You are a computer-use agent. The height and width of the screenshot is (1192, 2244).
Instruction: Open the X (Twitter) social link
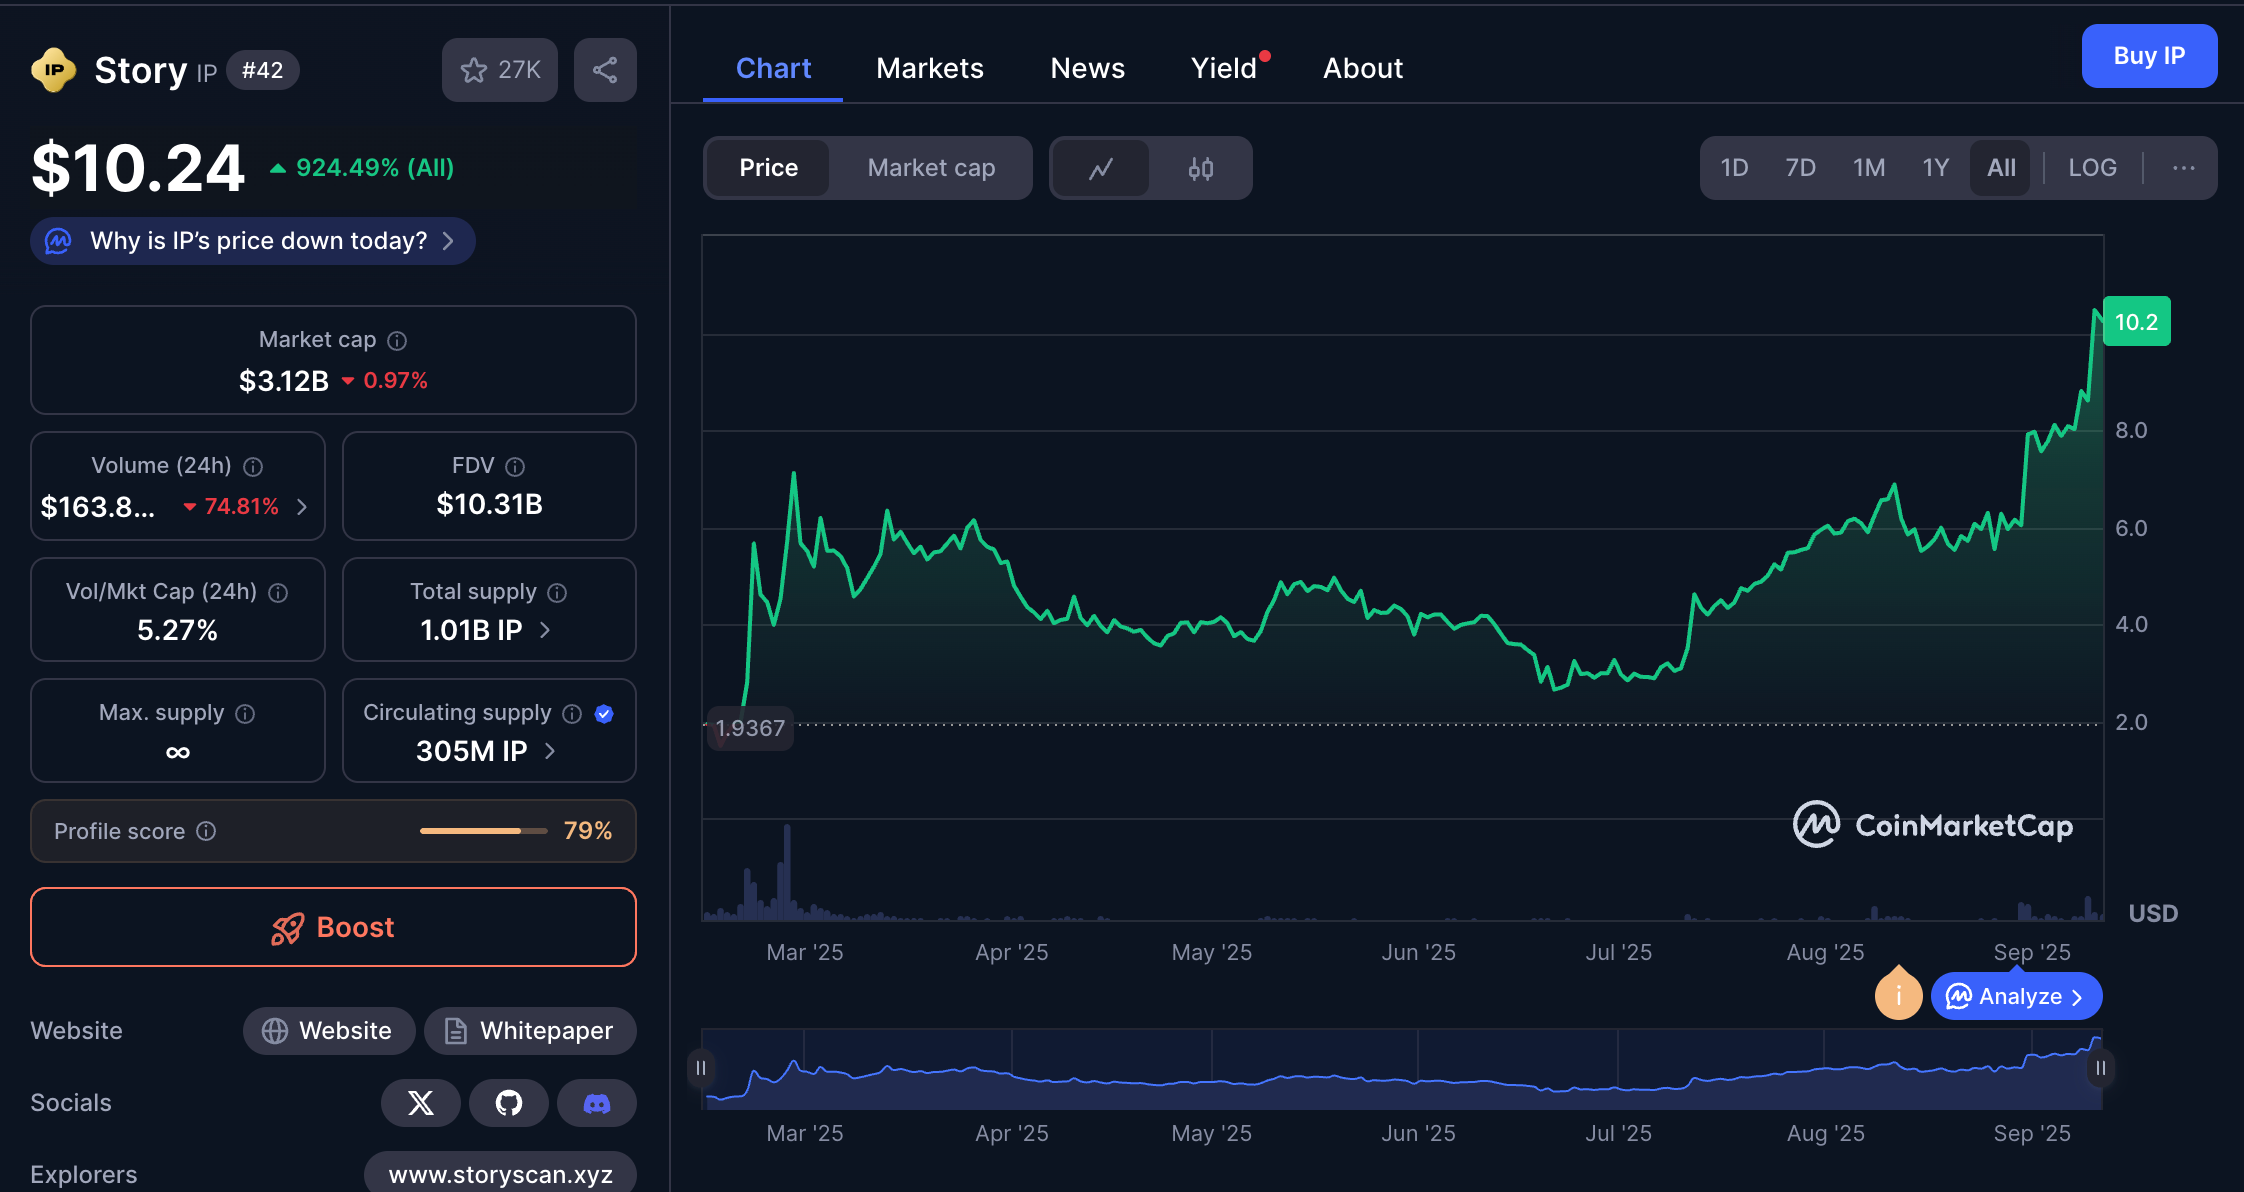click(421, 1103)
